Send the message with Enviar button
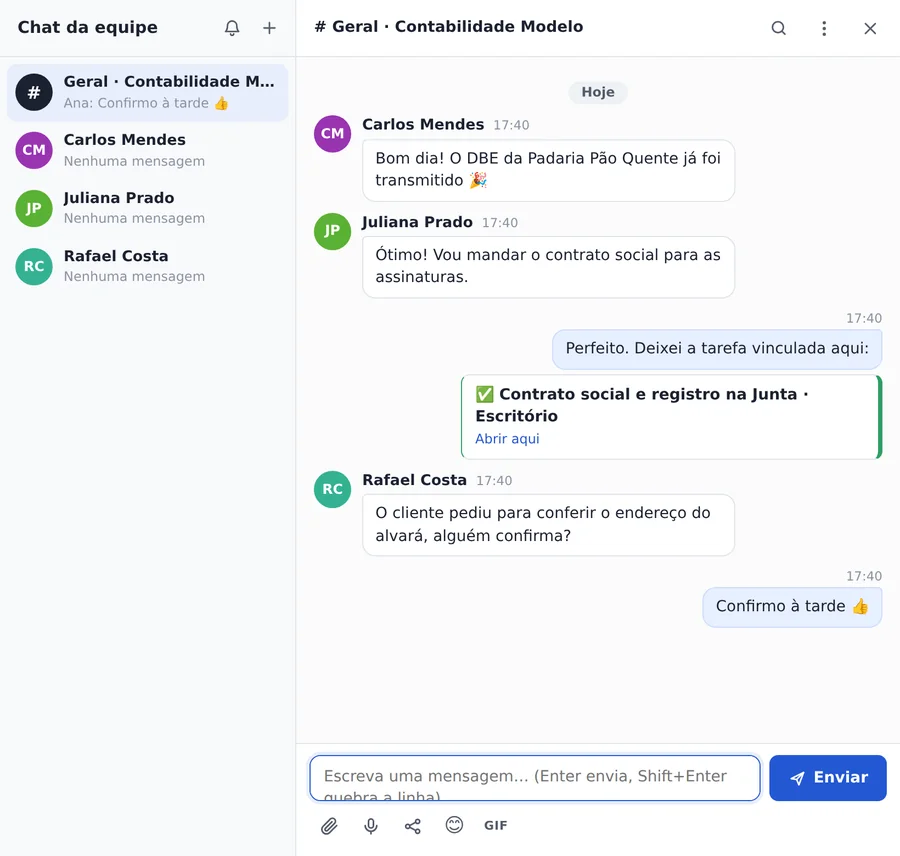This screenshot has height=856, width=900. (x=828, y=777)
